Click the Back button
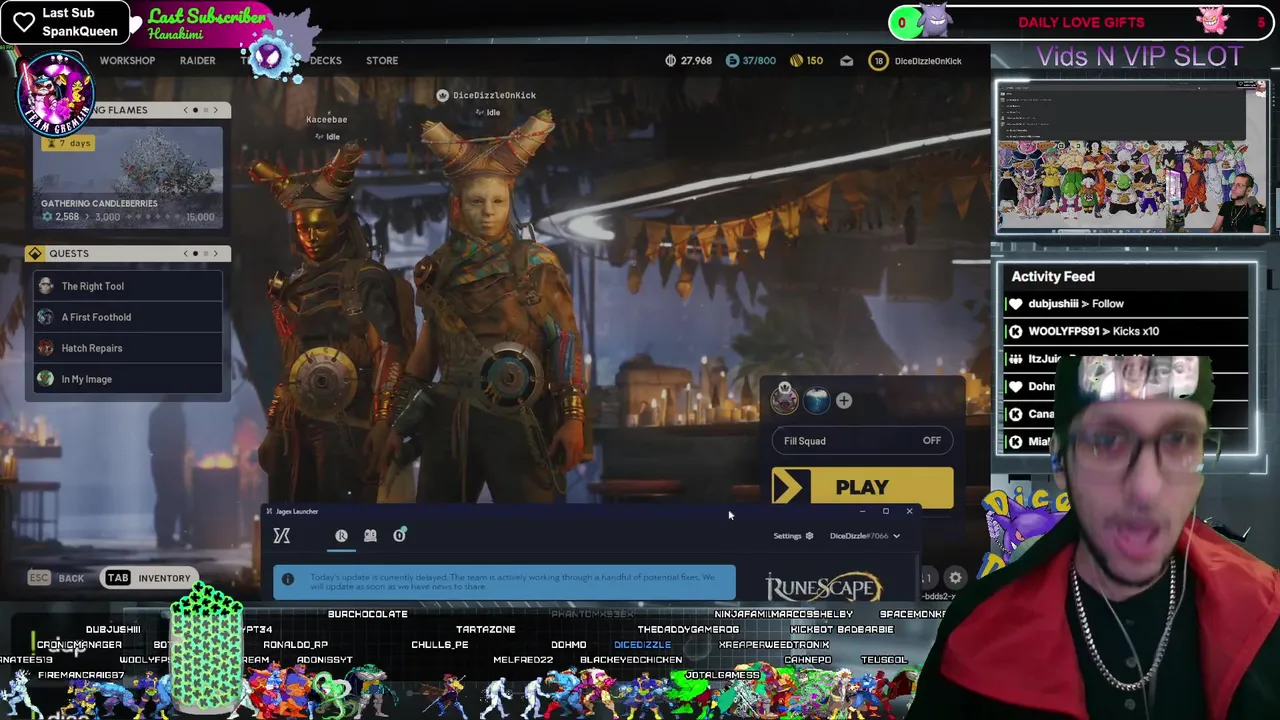1280x720 pixels. [56, 578]
